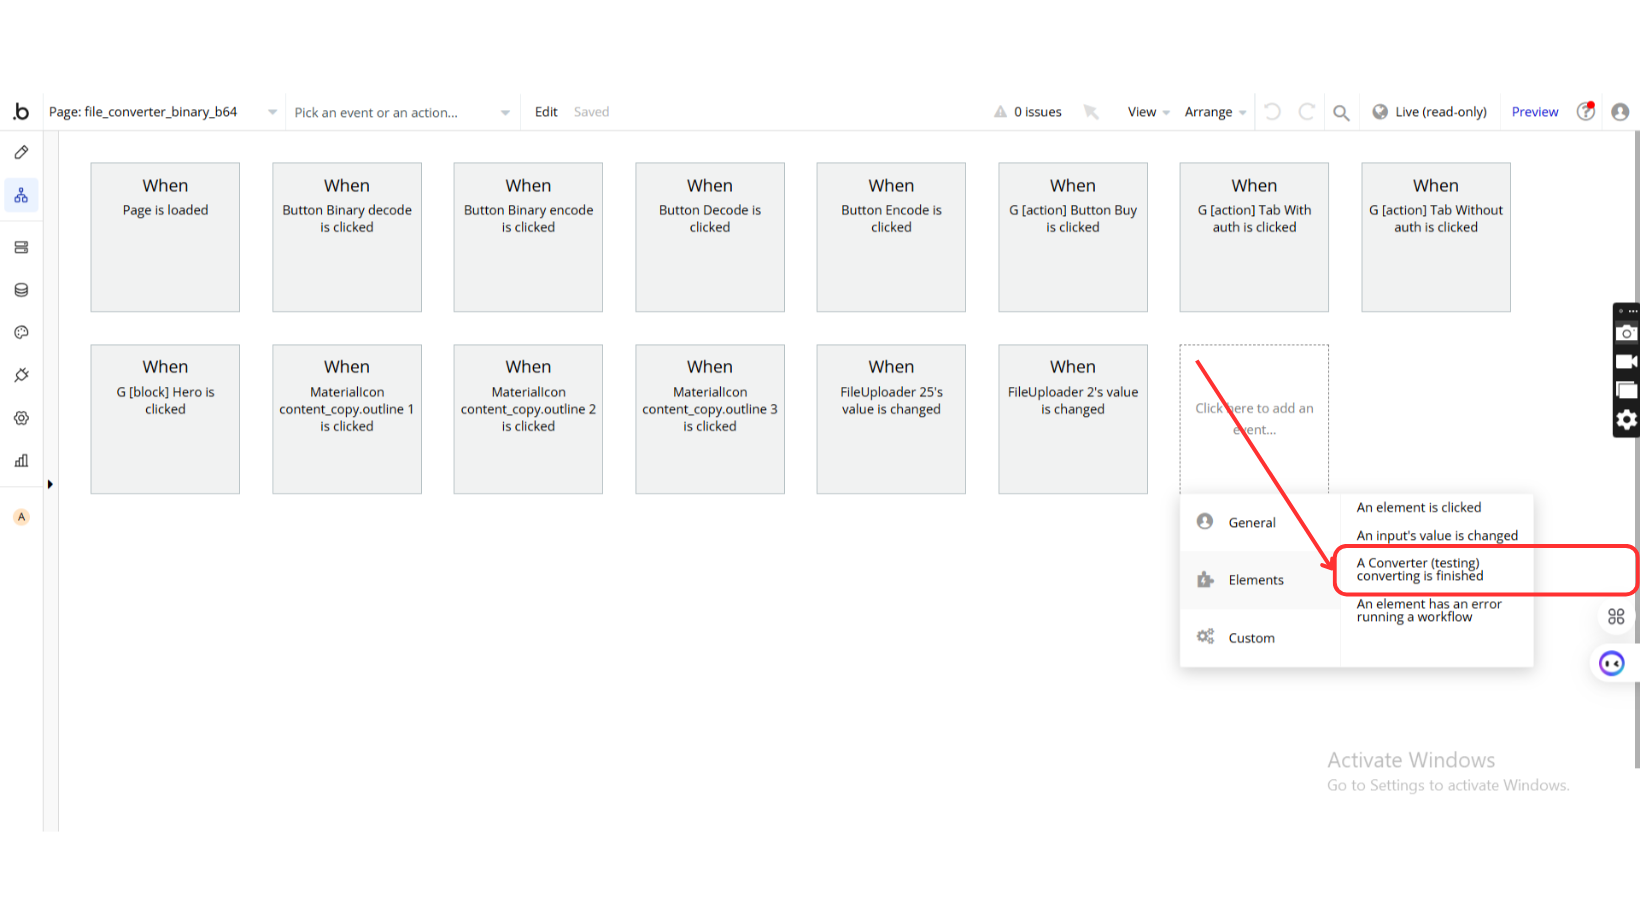
Task: Open the Styles palette icon
Action: (21, 332)
